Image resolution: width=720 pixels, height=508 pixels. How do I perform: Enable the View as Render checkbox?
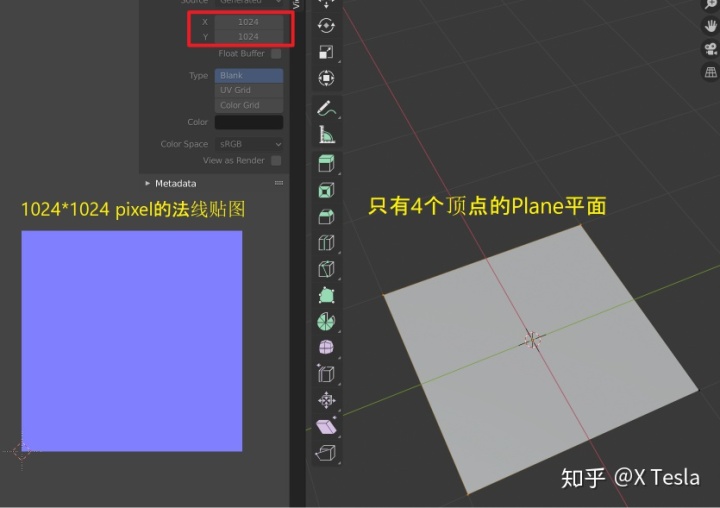(x=276, y=160)
